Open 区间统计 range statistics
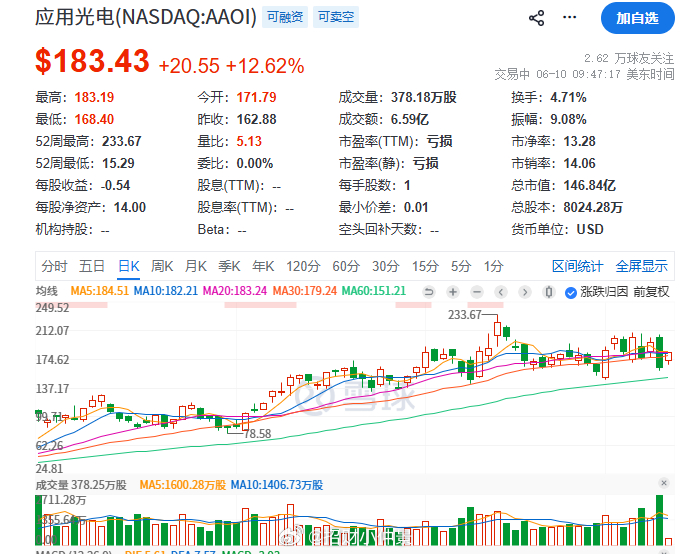Screen dimensions: 694x554 577,266
